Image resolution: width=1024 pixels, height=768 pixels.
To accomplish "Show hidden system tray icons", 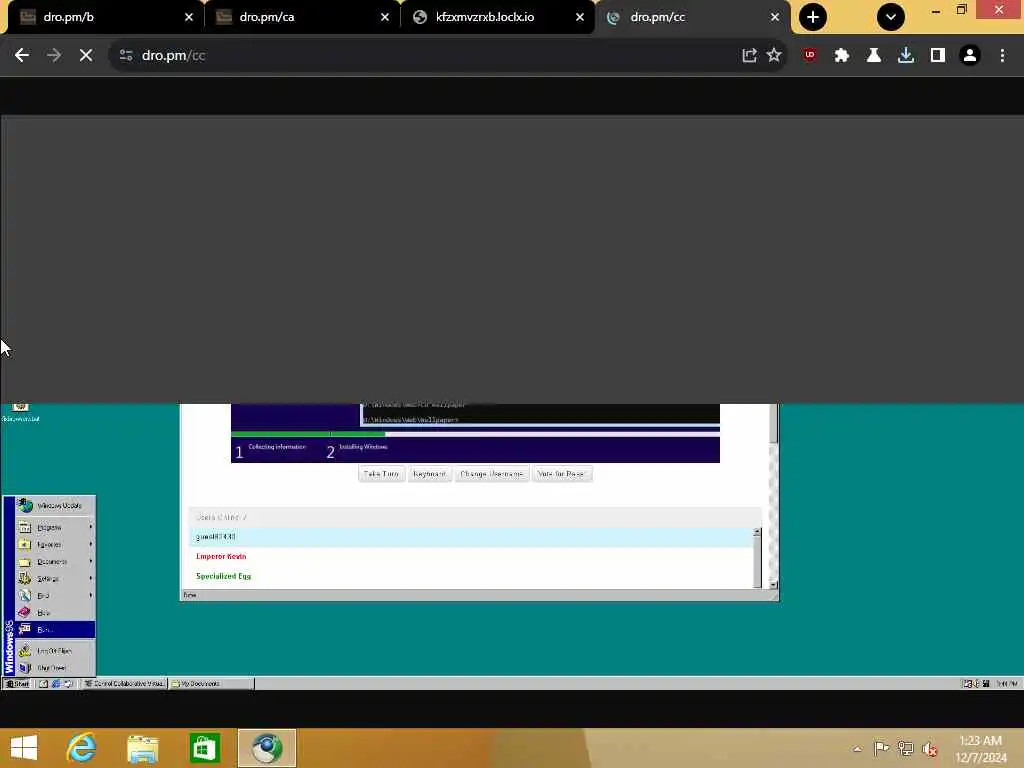I will pos(857,748).
